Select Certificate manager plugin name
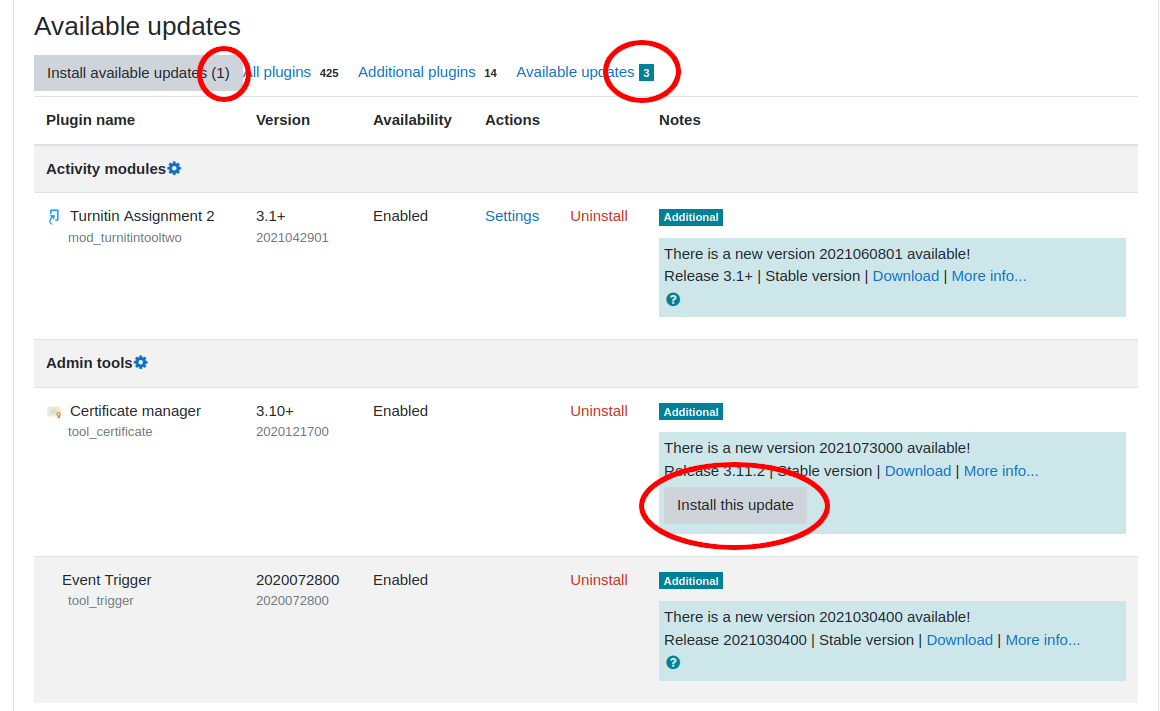 [135, 411]
